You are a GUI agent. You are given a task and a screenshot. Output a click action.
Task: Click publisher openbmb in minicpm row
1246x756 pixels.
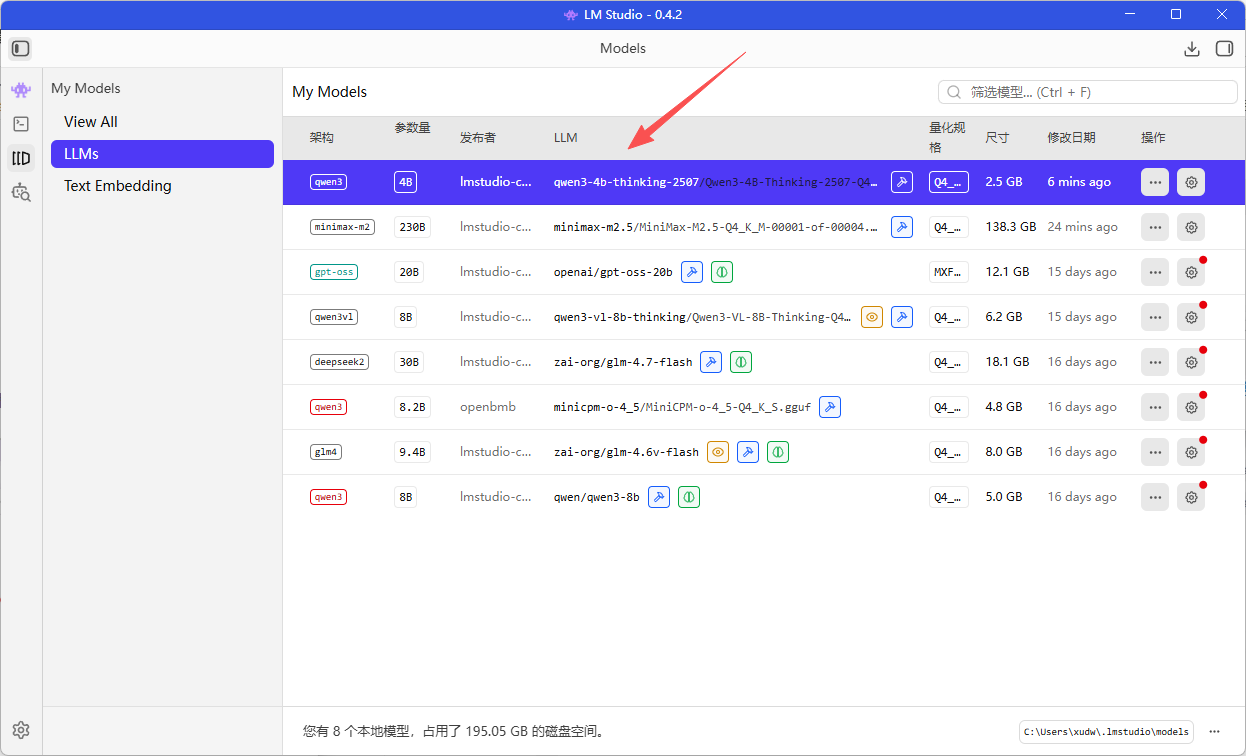click(488, 407)
